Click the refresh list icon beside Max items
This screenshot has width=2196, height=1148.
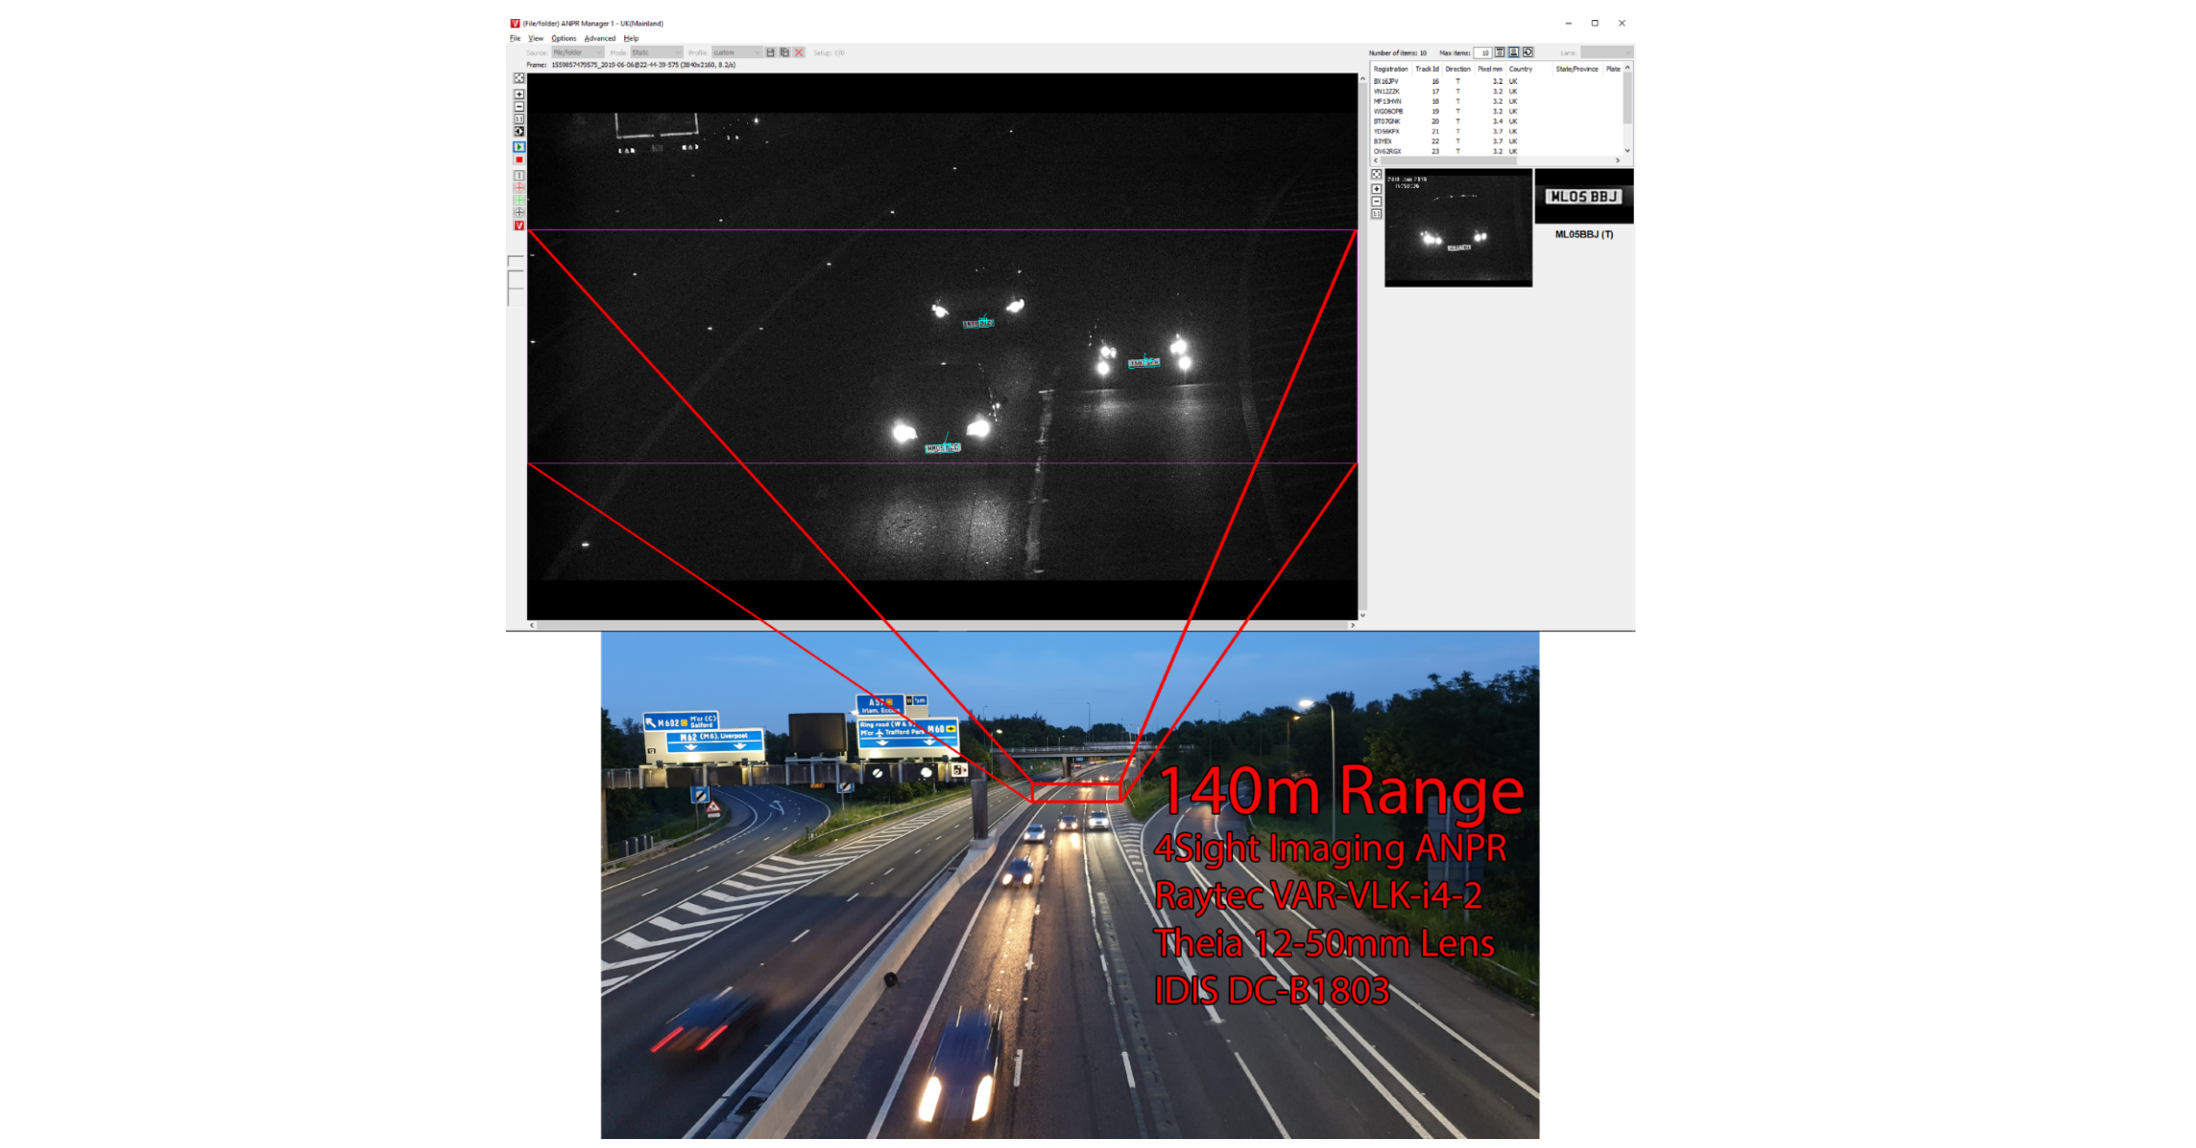(1528, 52)
